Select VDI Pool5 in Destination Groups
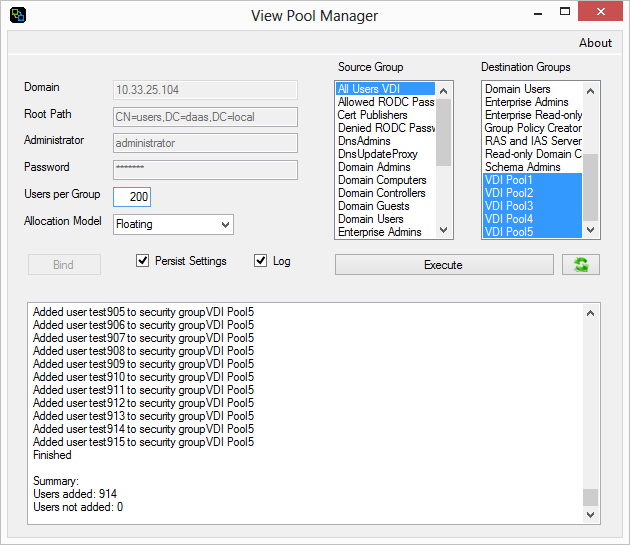Screen dimensions: 630x545 click(532, 232)
